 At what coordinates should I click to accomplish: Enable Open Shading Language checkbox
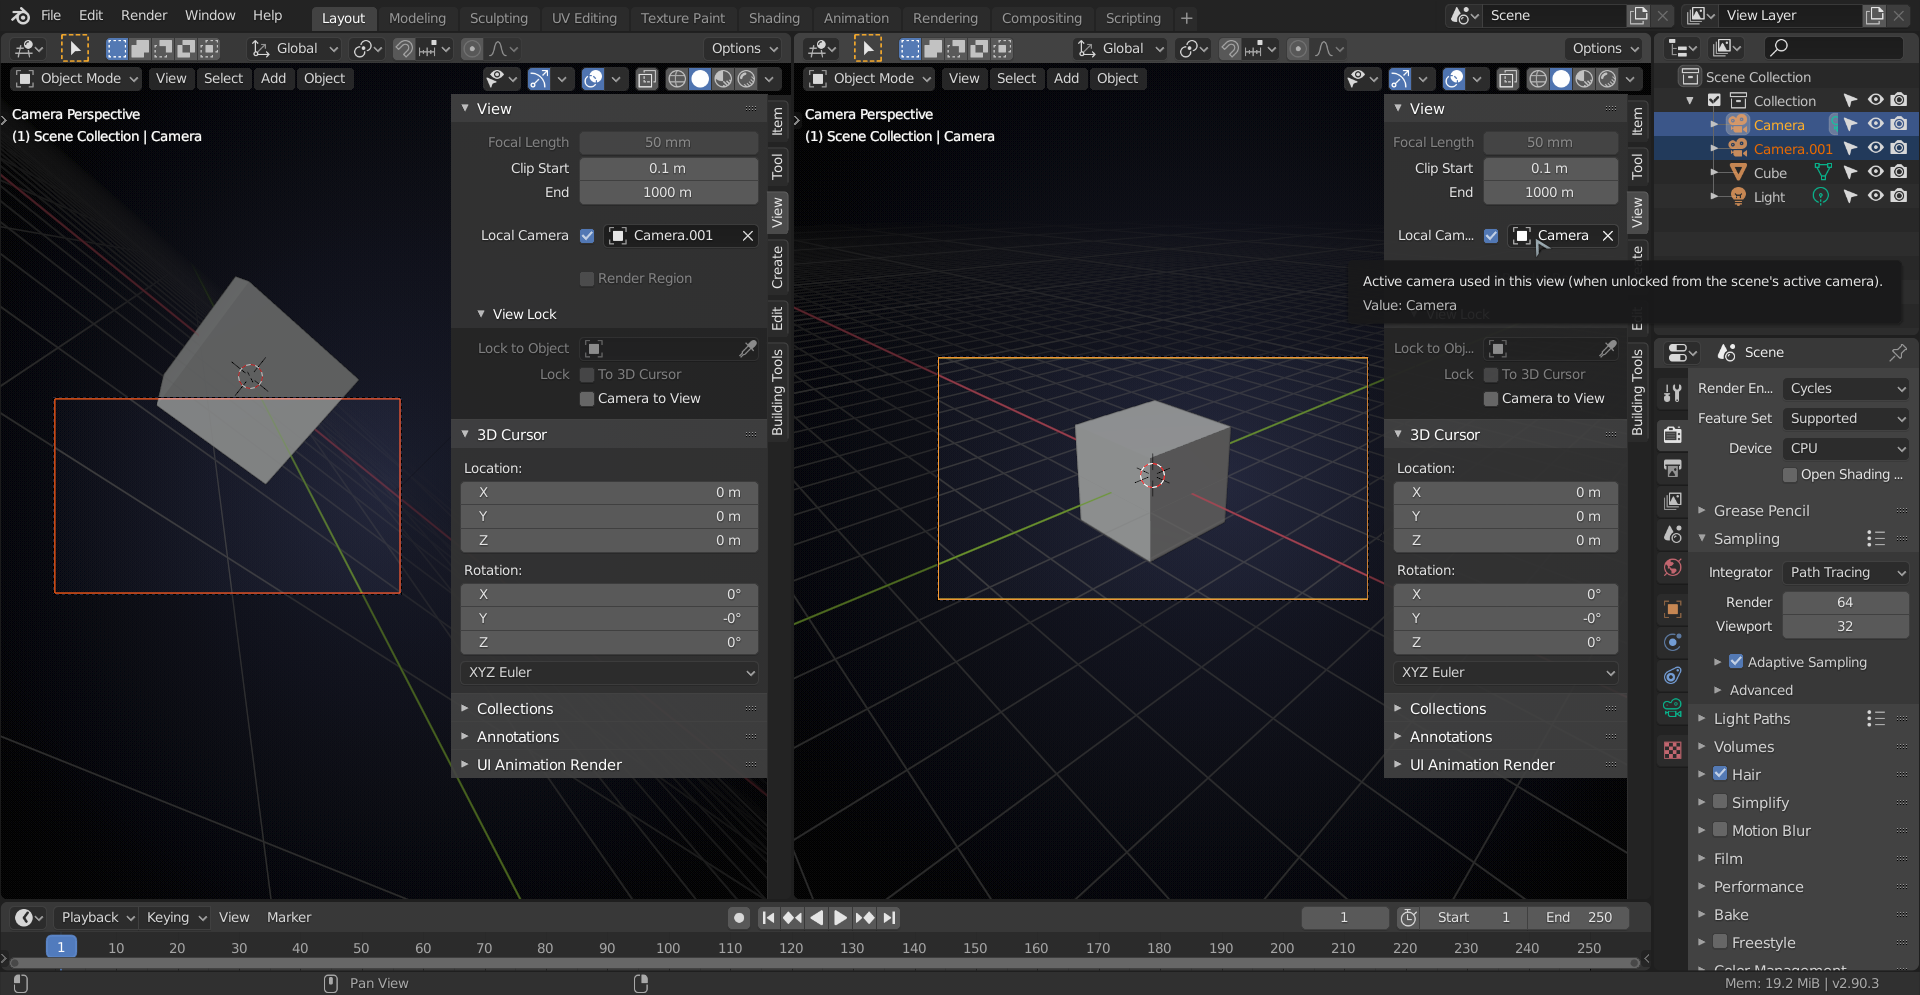[x=1790, y=475]
